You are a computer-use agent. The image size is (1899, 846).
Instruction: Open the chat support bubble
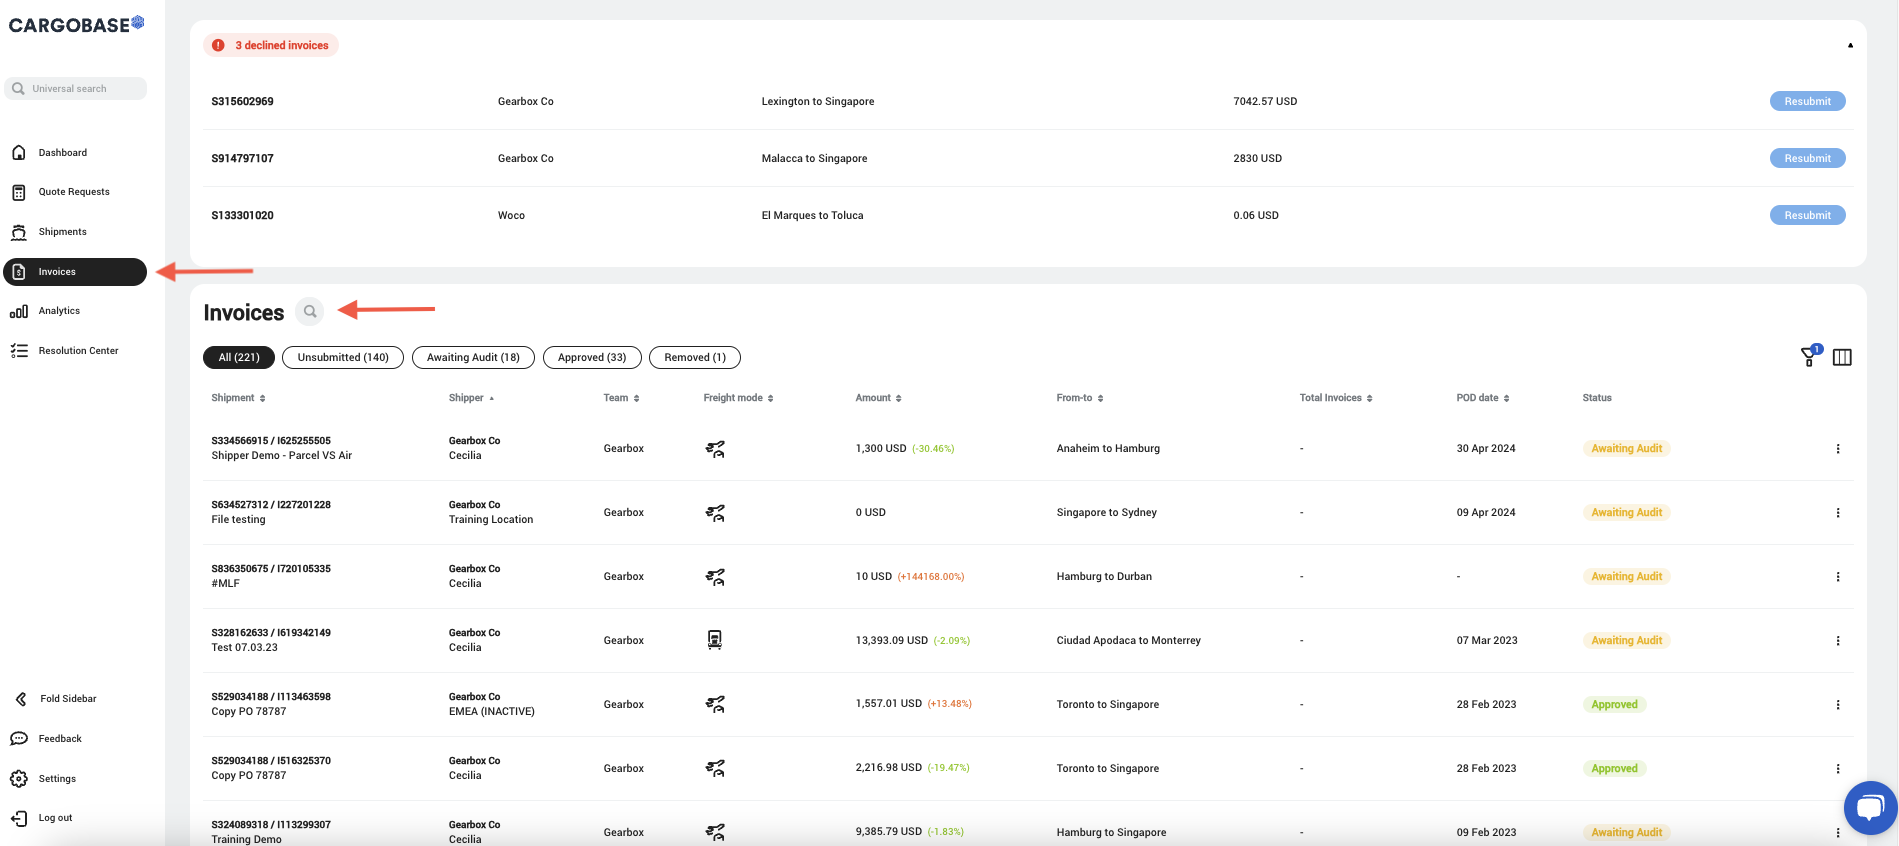(x=1869, y=807)
